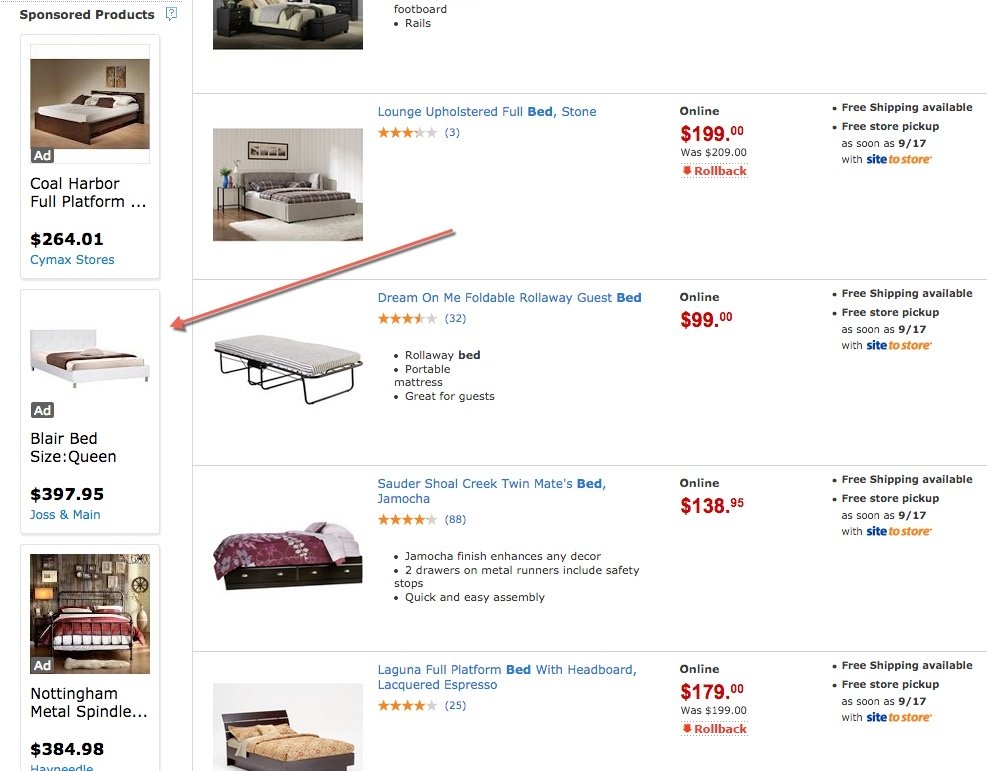This screenshot has width=987, height=771.
Task: Click the Sponsored Products help icon
Action: [169, 14]
